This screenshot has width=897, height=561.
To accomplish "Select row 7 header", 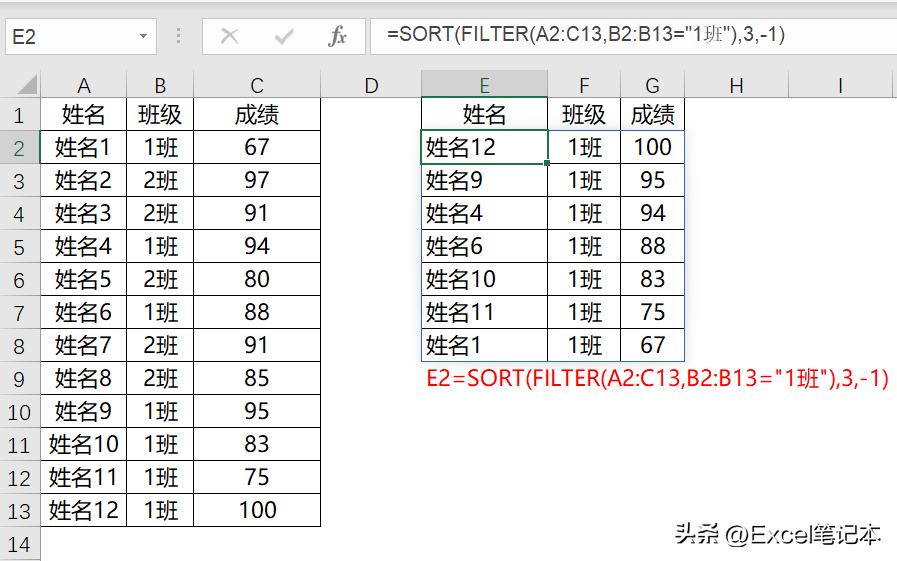I will coord(19,312).
